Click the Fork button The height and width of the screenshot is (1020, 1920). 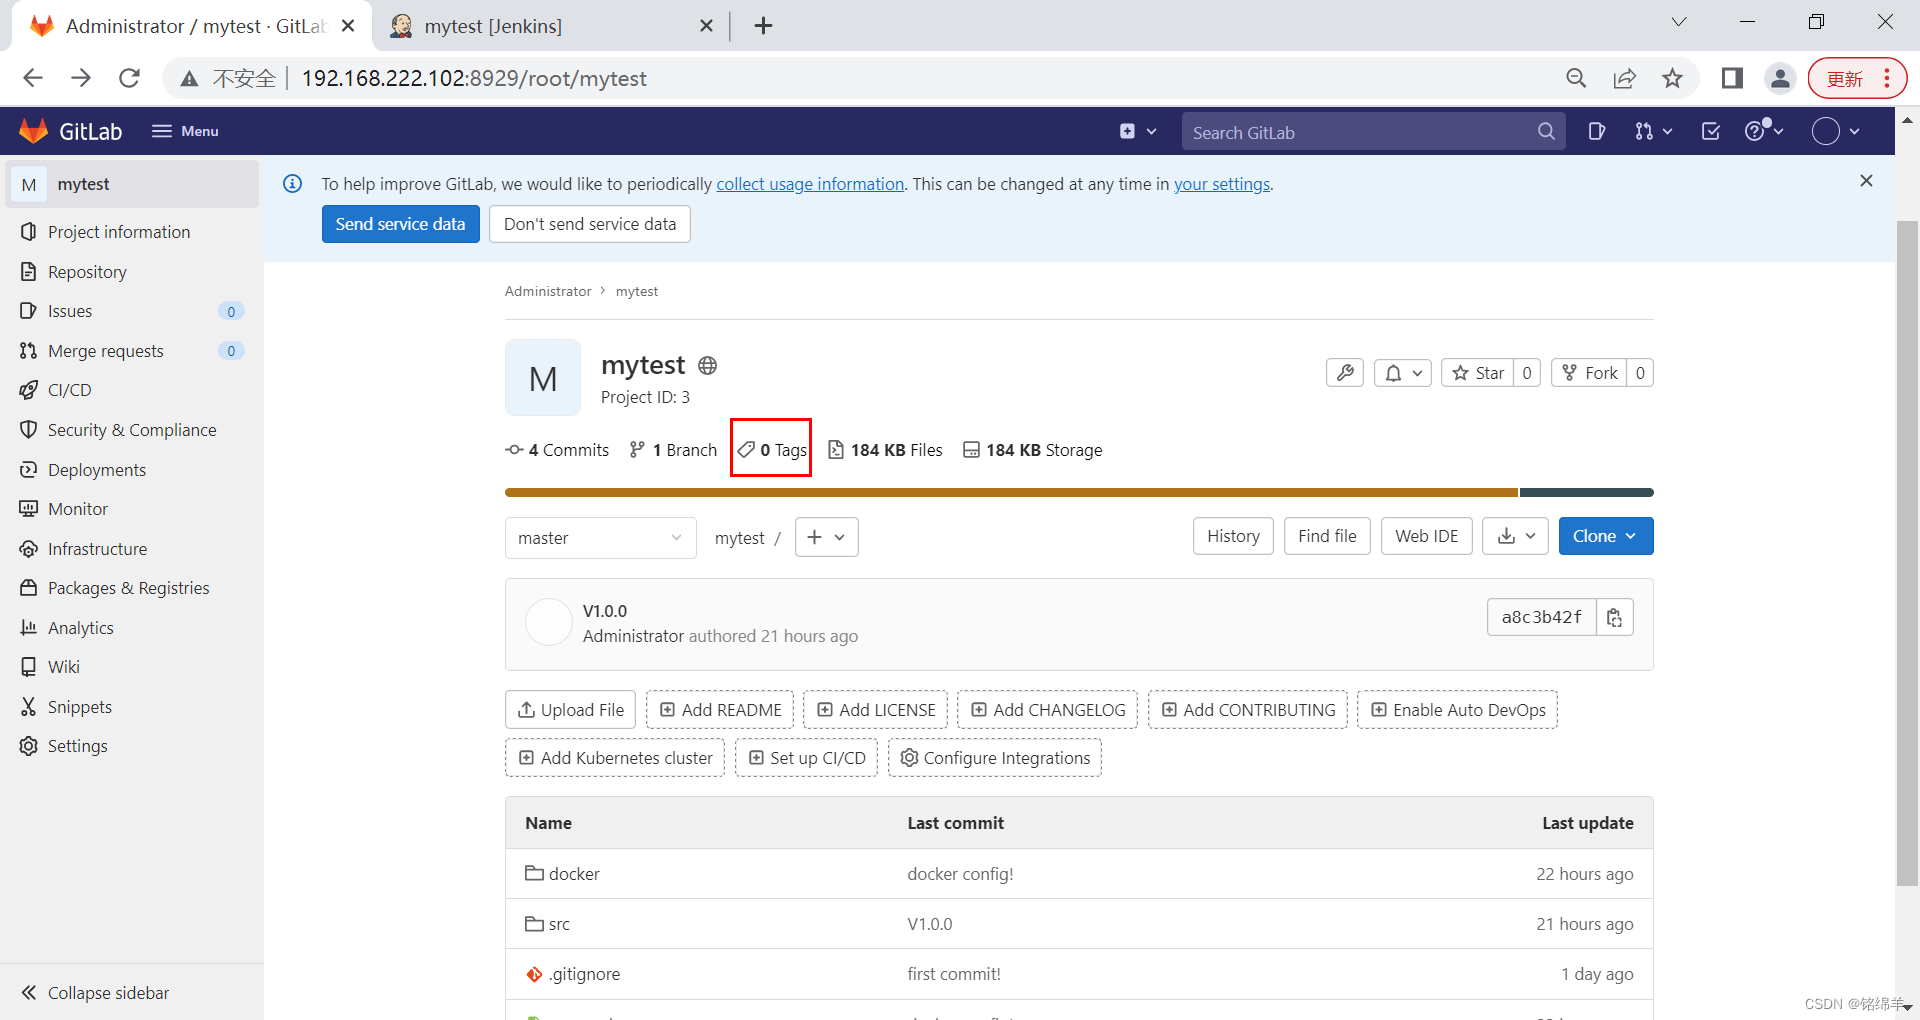click(1589, 373)
